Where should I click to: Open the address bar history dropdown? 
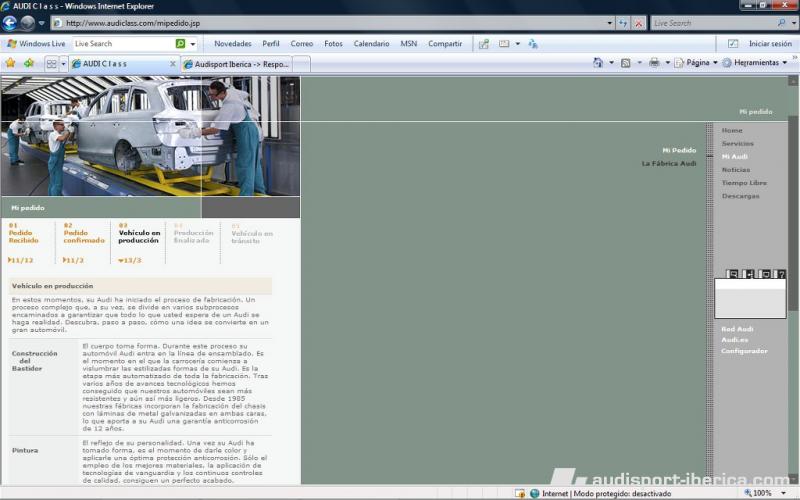[610, 23]
